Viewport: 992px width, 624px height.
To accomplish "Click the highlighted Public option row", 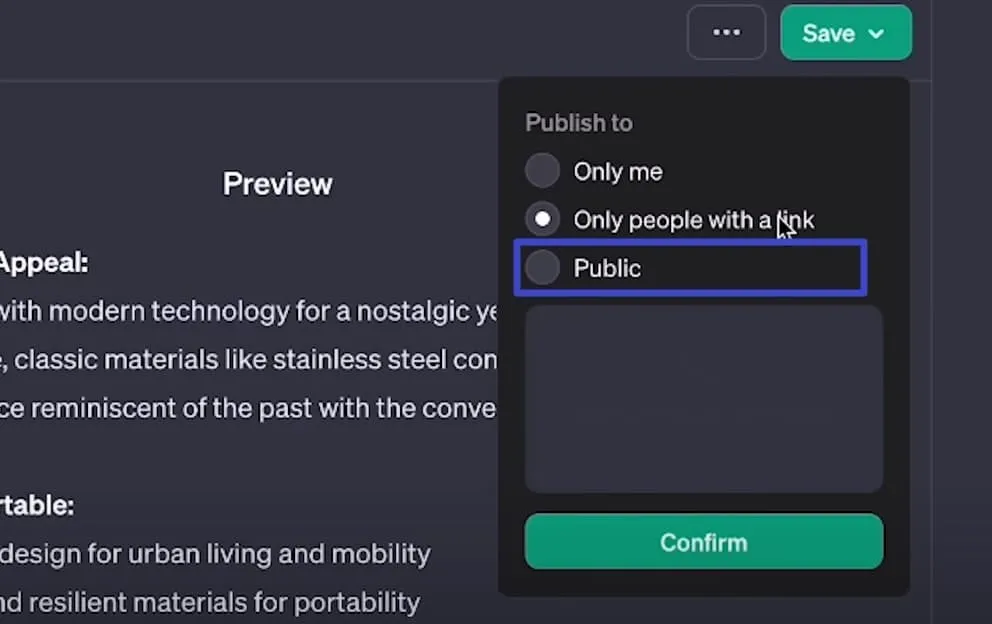I will pyautogui.click(x=690, y=267).
